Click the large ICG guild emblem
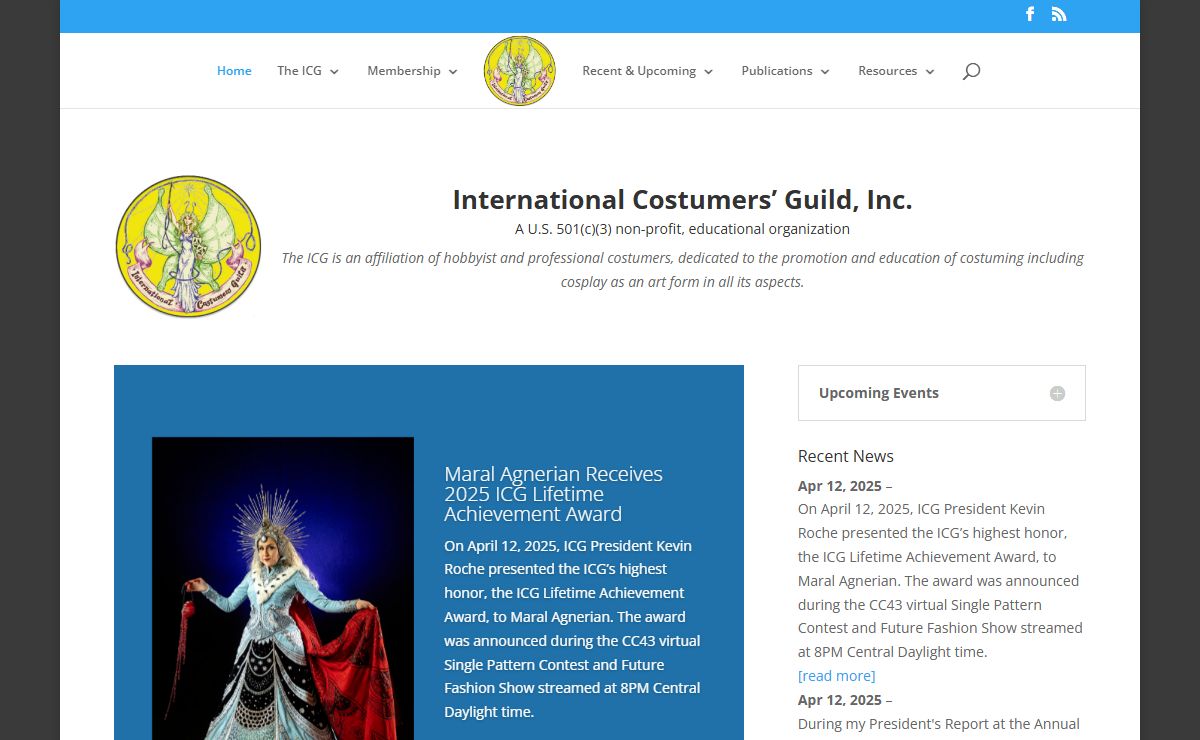Image resolution: width=1200 pixels, height=740 pixels. (x=188, y=247)
